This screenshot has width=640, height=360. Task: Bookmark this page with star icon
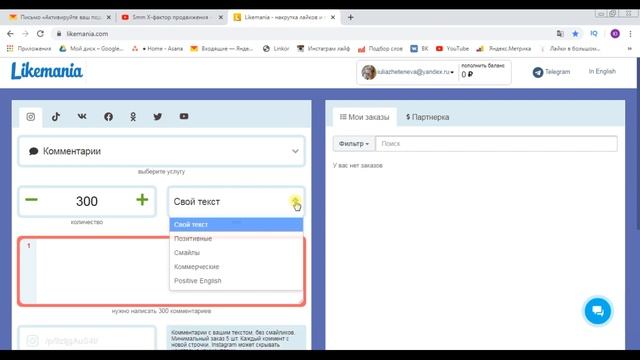(x=575, y=34)
